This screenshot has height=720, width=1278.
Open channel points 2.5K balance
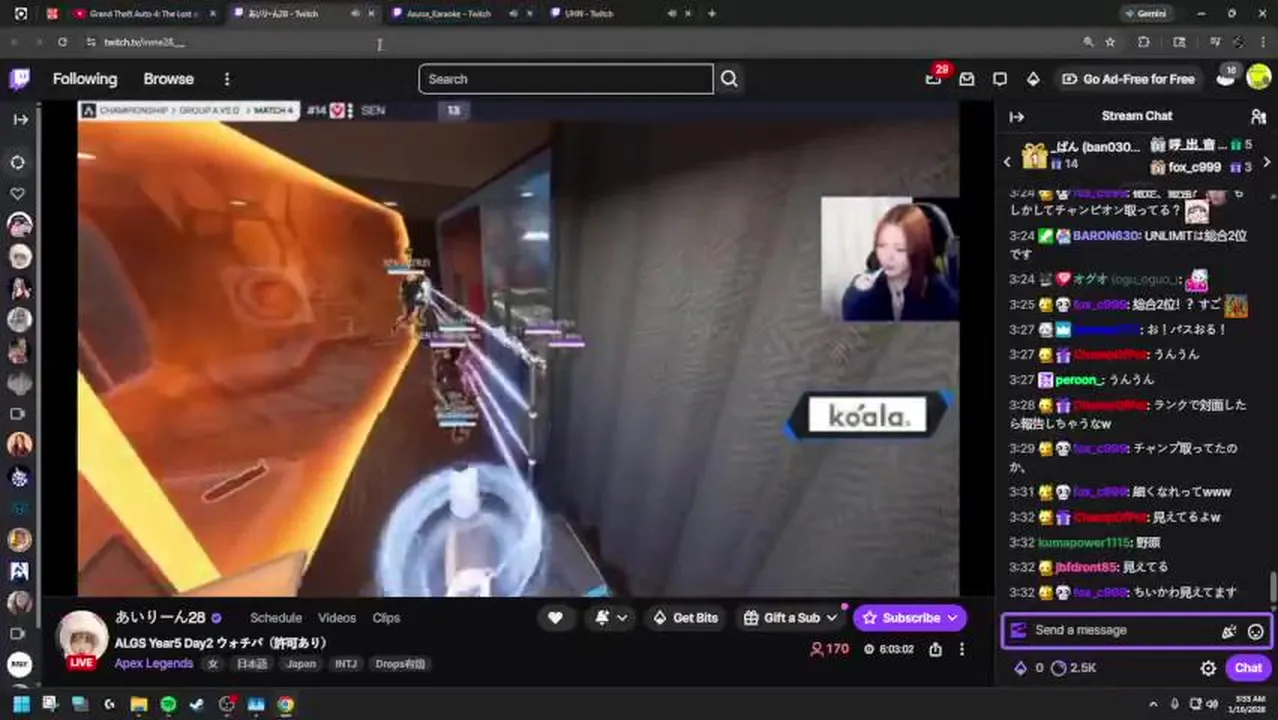pyautogui.click(x=1074, y=668)
